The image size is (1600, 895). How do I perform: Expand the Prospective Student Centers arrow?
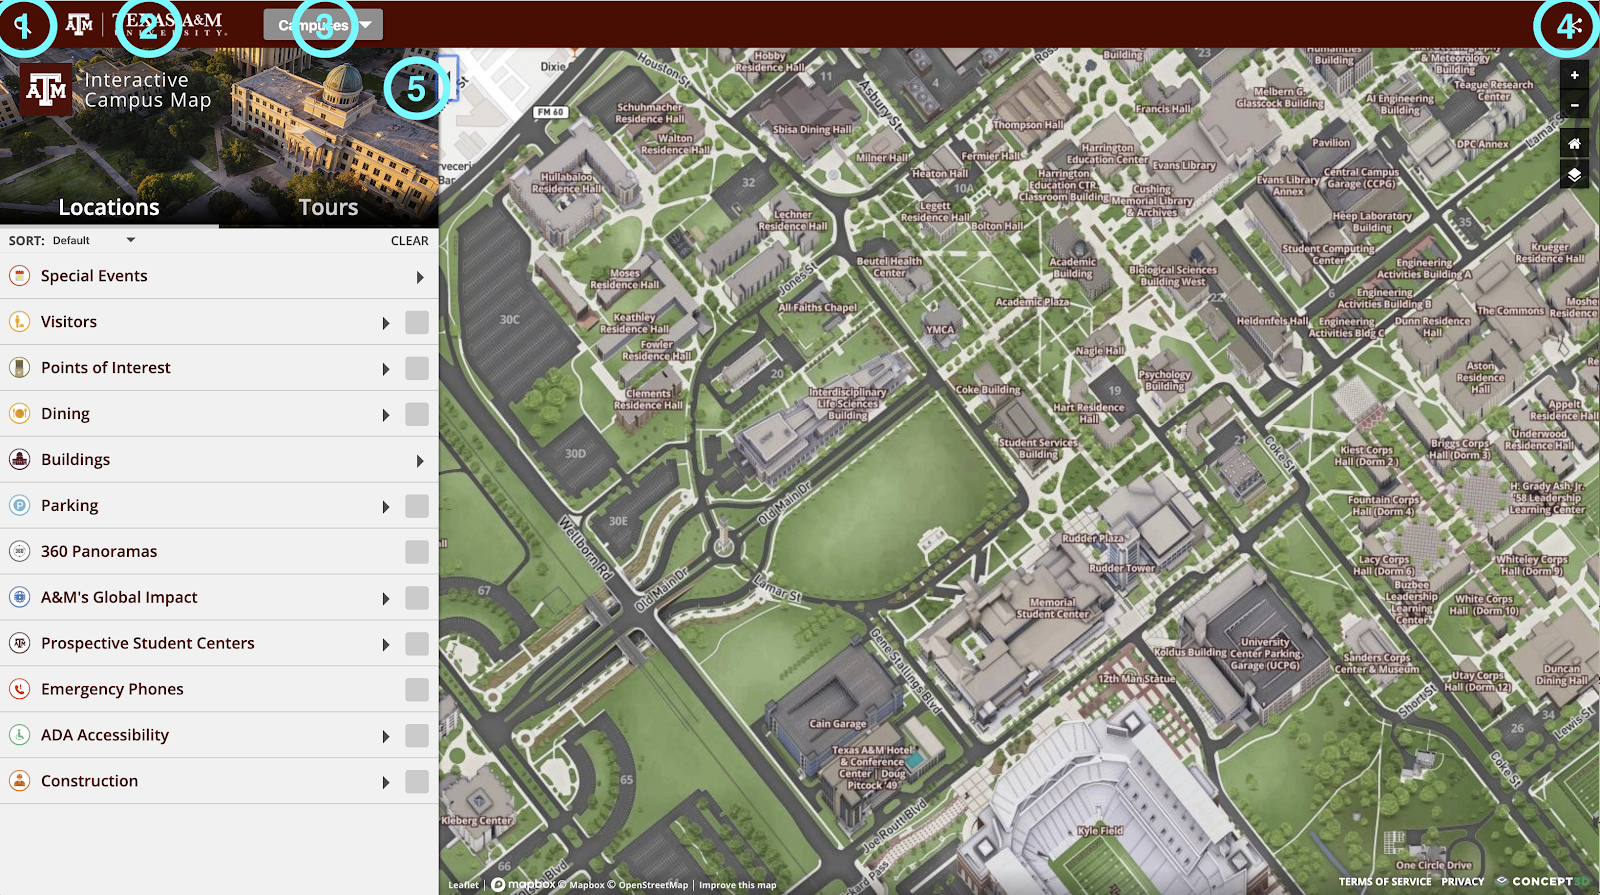(386, 645)
